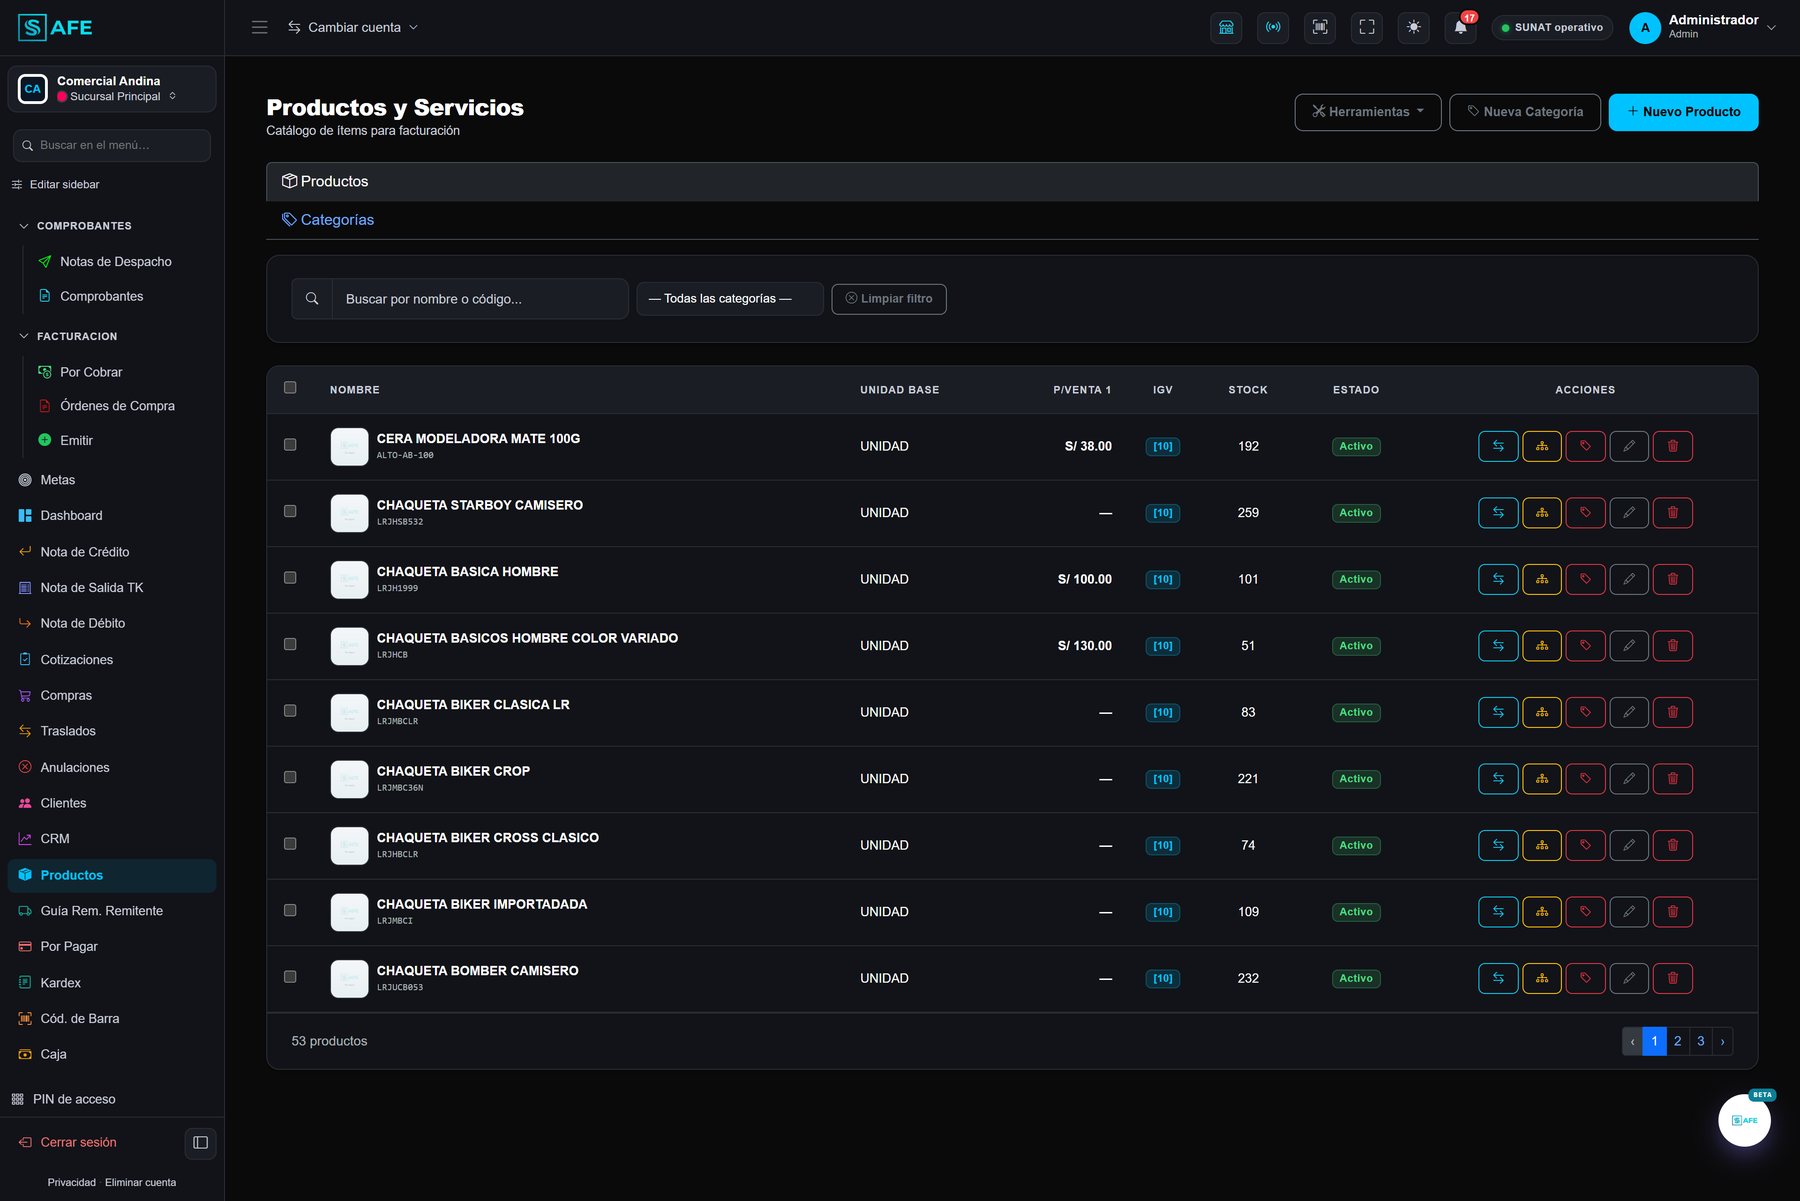Click the broadcast signal icon in header

[x=1273, y=28]
